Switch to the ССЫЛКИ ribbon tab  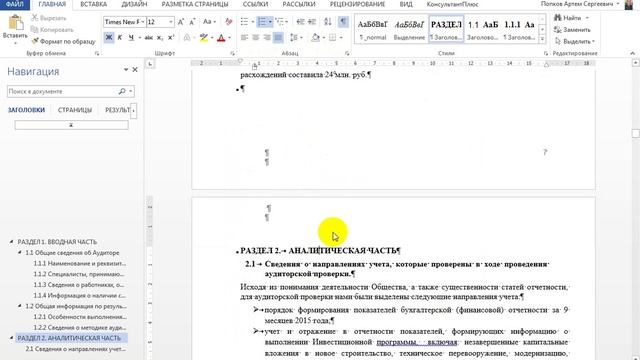pos(255,4)
